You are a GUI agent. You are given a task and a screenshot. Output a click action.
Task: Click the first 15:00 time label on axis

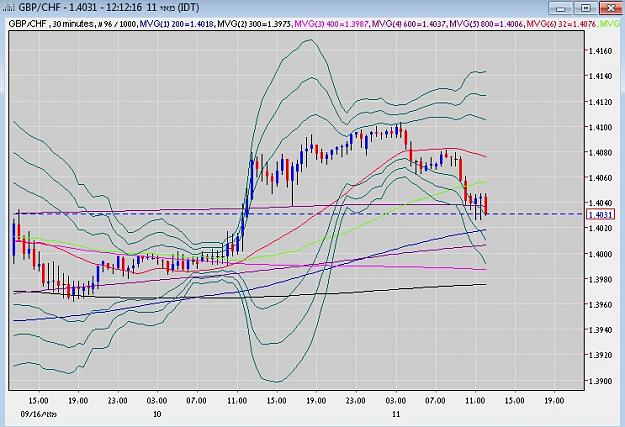point(38,400)
